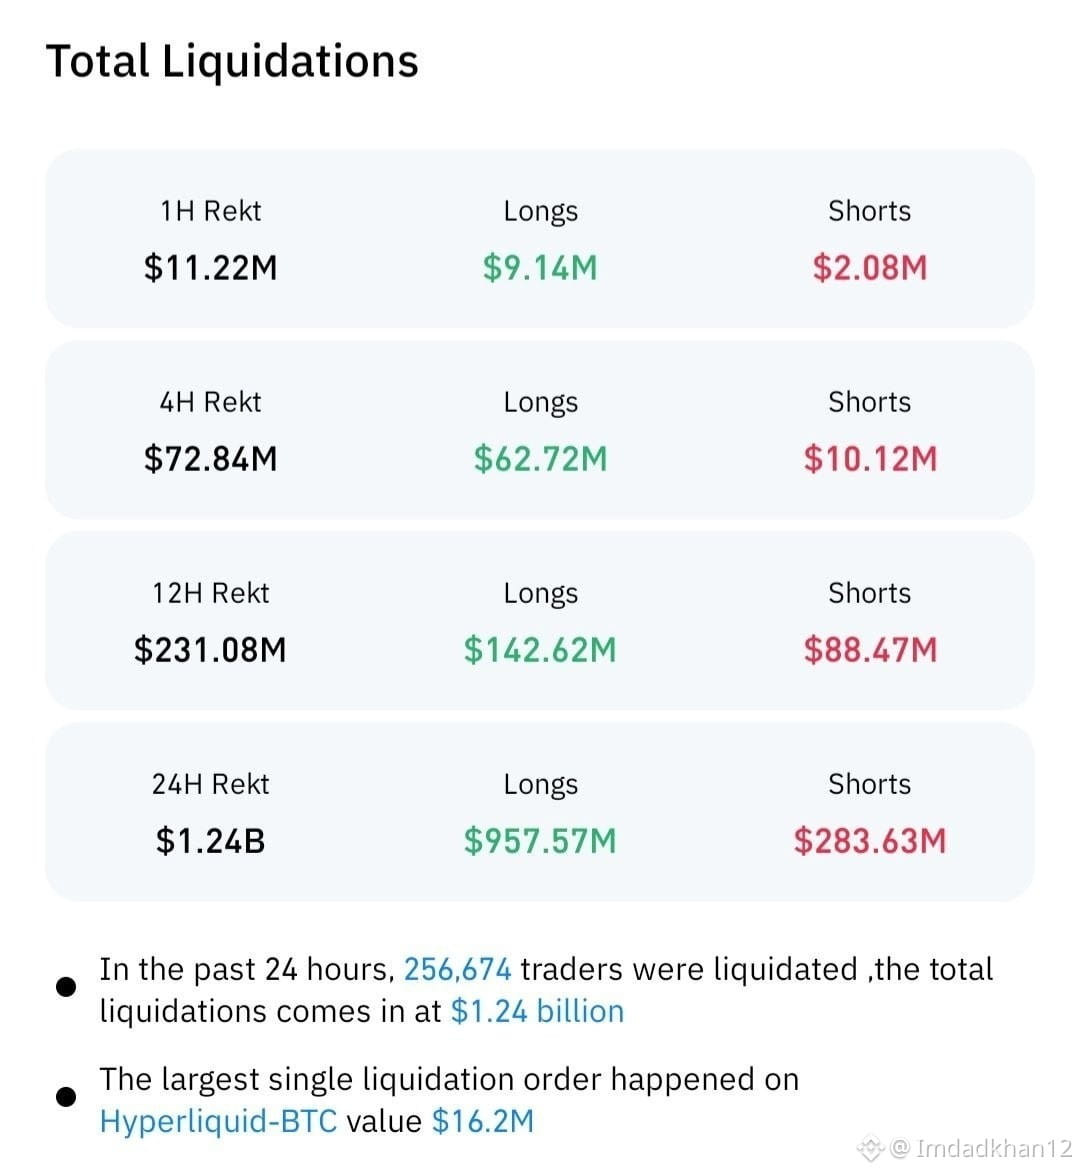This screenshot has width=1080, height=1173.
Task: Open the $1.24 billion link
Action: (x=537, y=1011)
